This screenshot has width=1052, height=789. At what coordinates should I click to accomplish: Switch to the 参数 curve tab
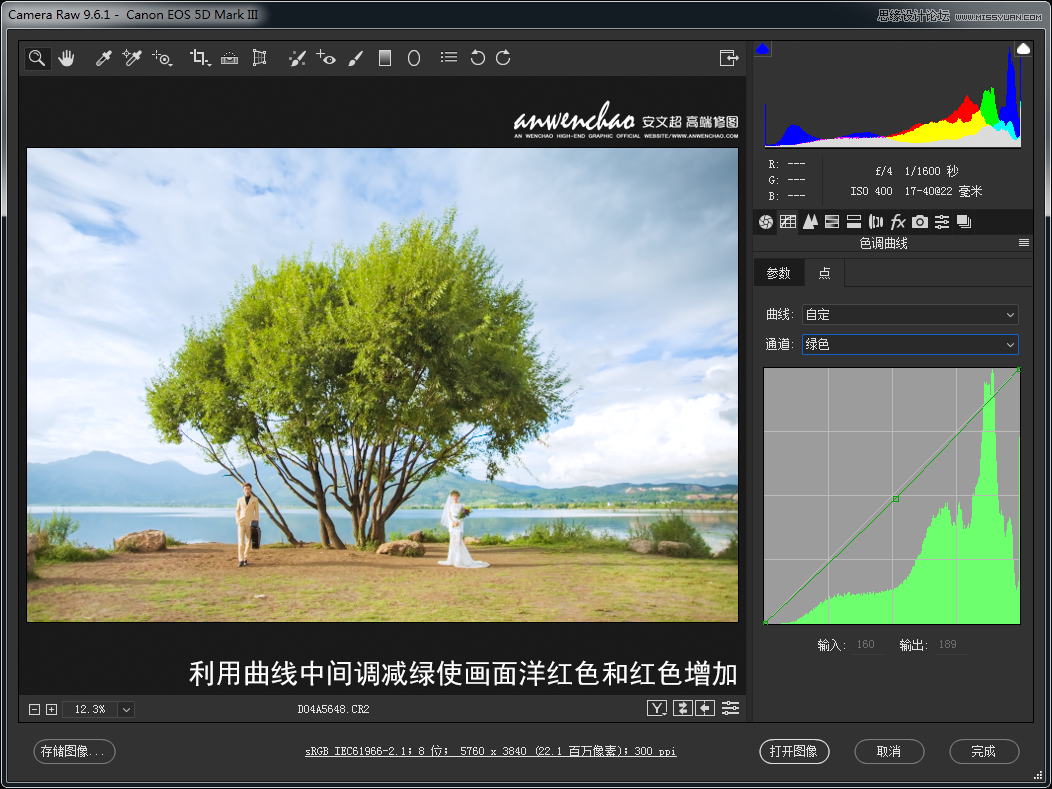pyautogui.click(x=779, y=273)
